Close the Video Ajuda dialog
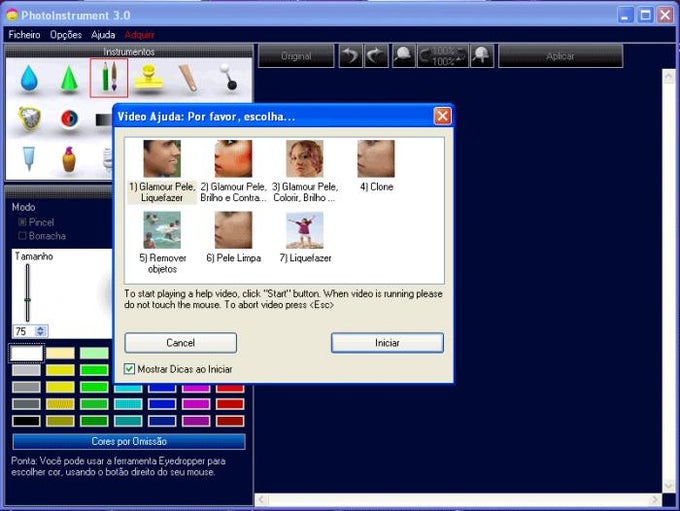The image size is (680, 511). click(x=442, y=116)
